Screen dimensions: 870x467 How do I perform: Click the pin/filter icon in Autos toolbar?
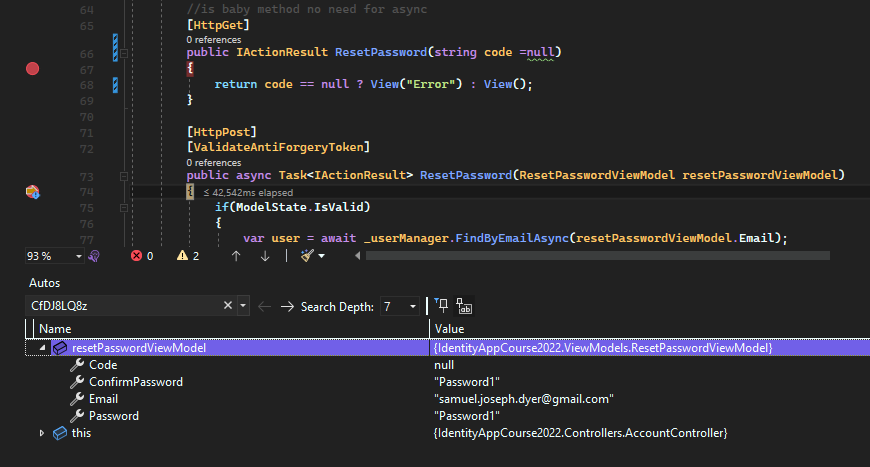(442, 306)
